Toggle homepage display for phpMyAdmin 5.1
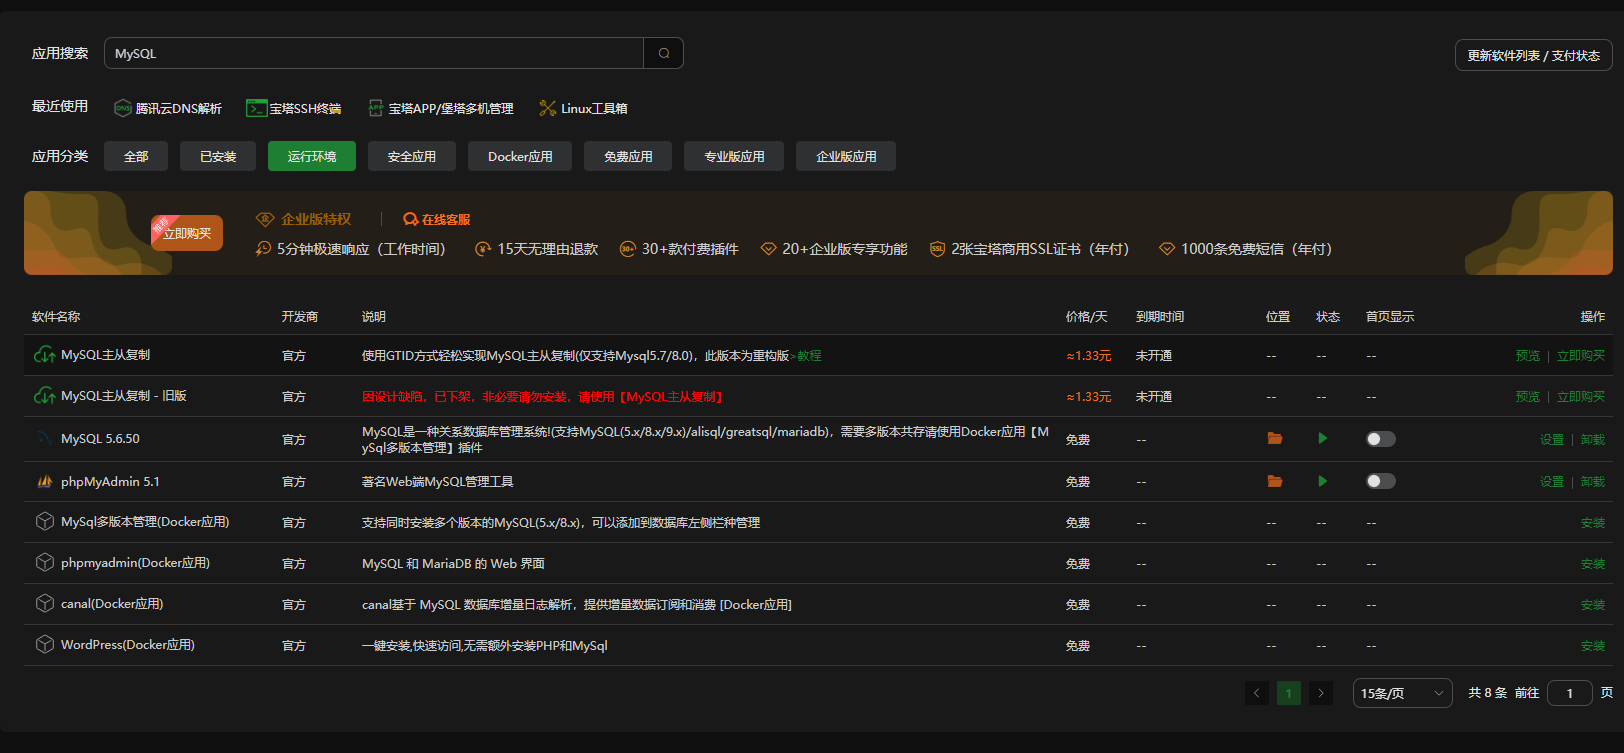This screenshot has height=753, width=1624. [x=1380, y=481]
